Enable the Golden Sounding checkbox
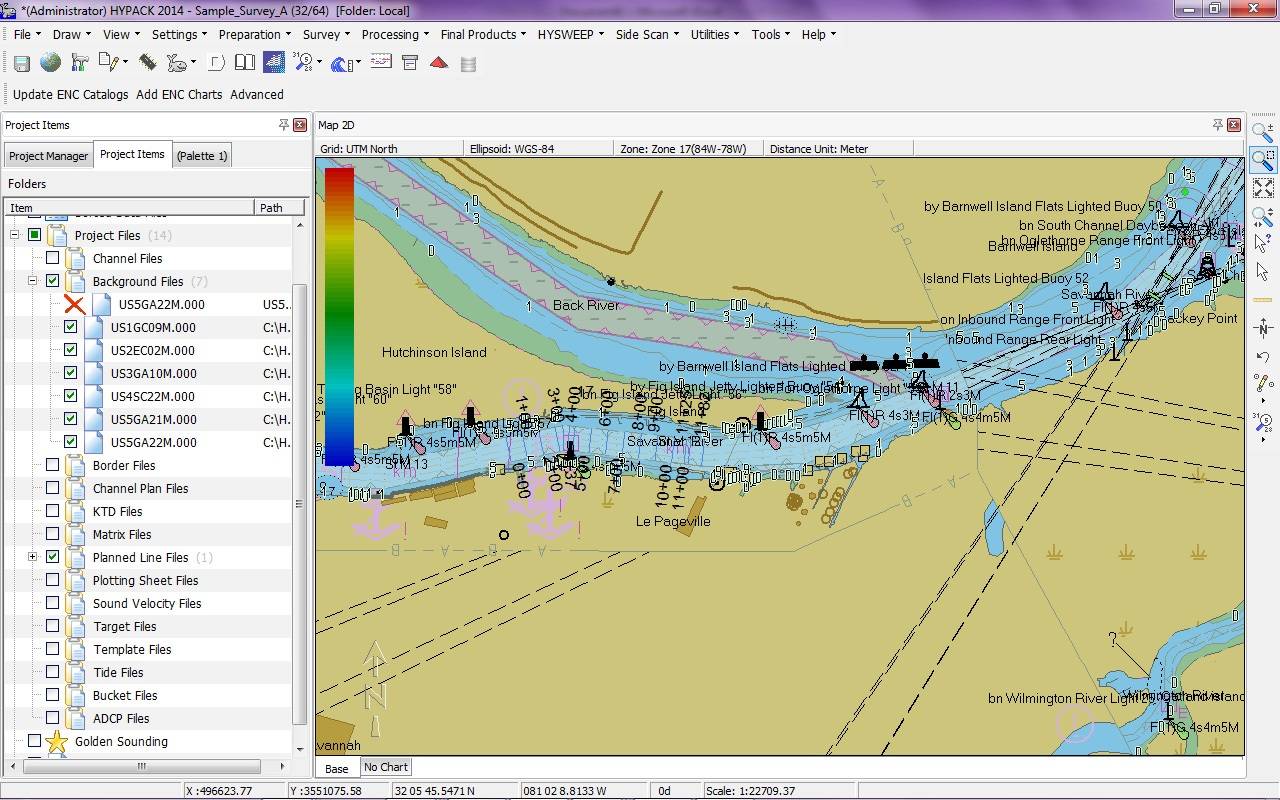This screenshot has width=1280, height=800. (35, 741)
